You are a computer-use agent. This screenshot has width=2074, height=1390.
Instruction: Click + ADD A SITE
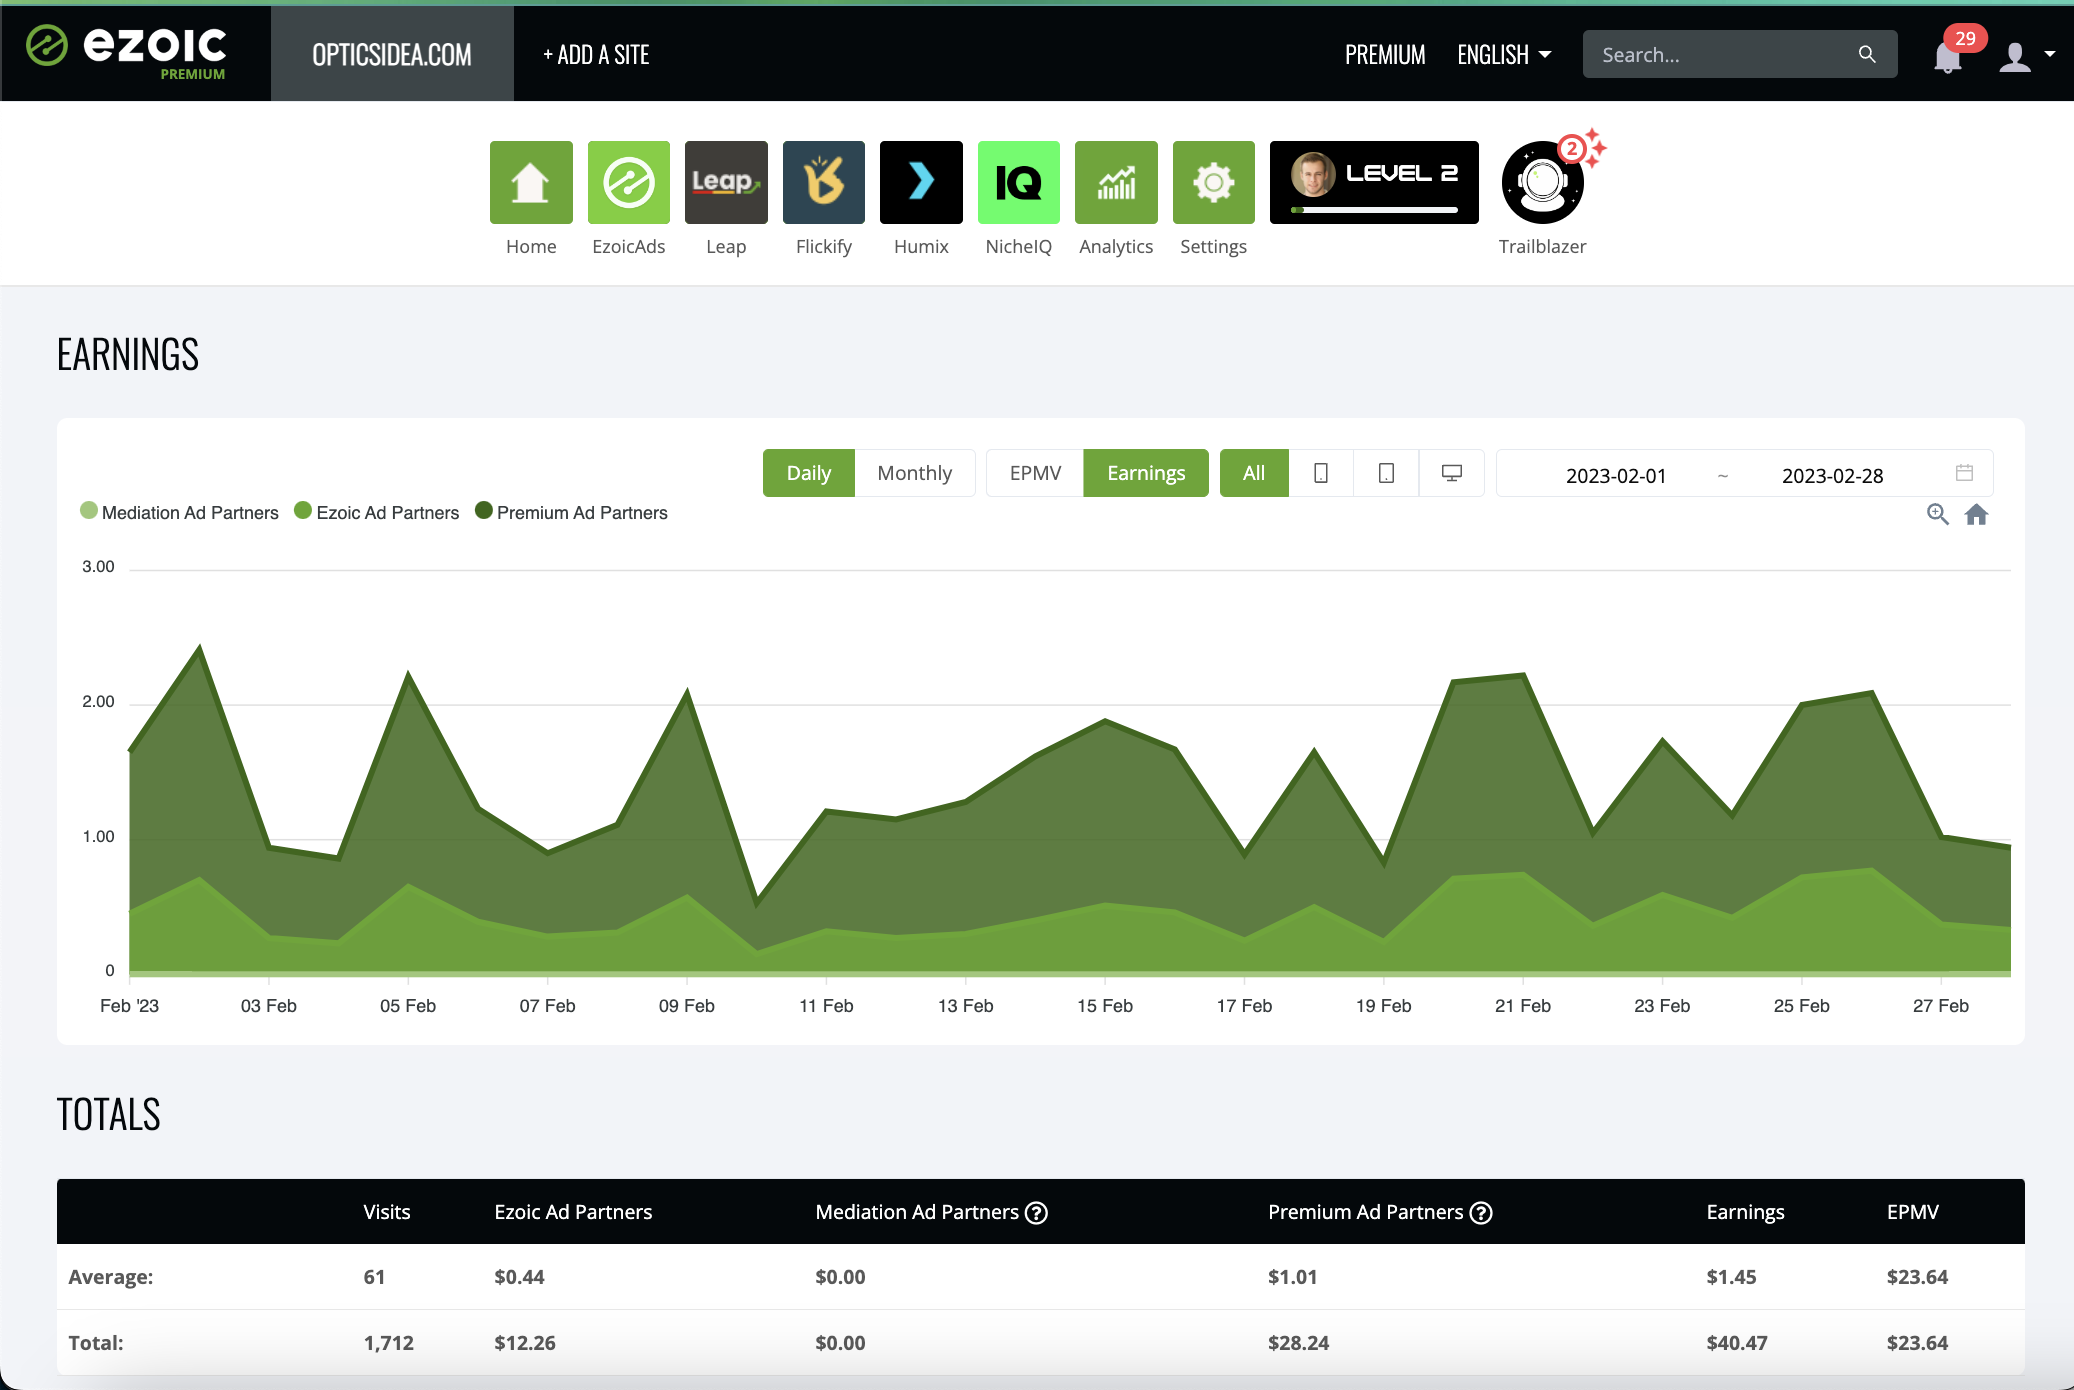tap(596, 55)
